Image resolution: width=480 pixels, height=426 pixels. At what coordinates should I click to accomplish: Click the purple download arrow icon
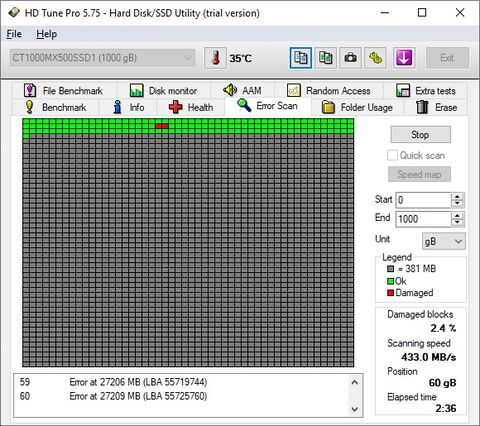(x=404, y=58)
